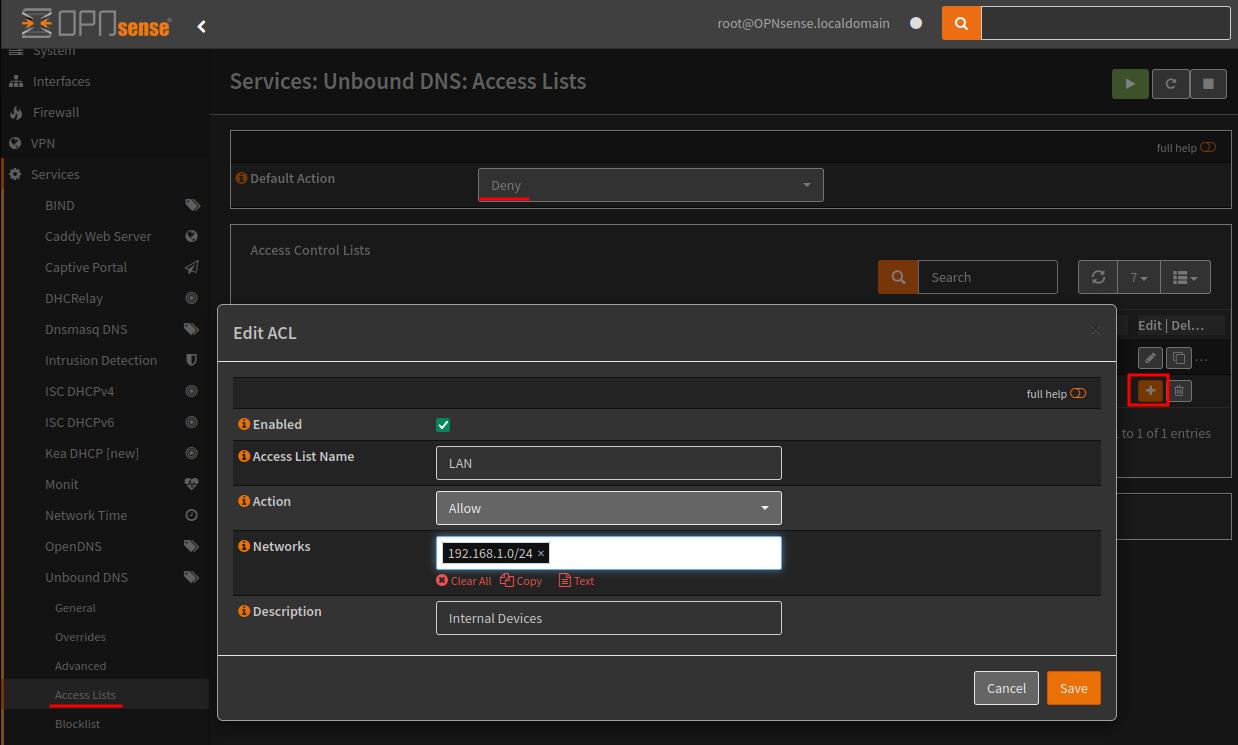Click Text under the Networks field
1238x745 pixels.
coord(576,581)
